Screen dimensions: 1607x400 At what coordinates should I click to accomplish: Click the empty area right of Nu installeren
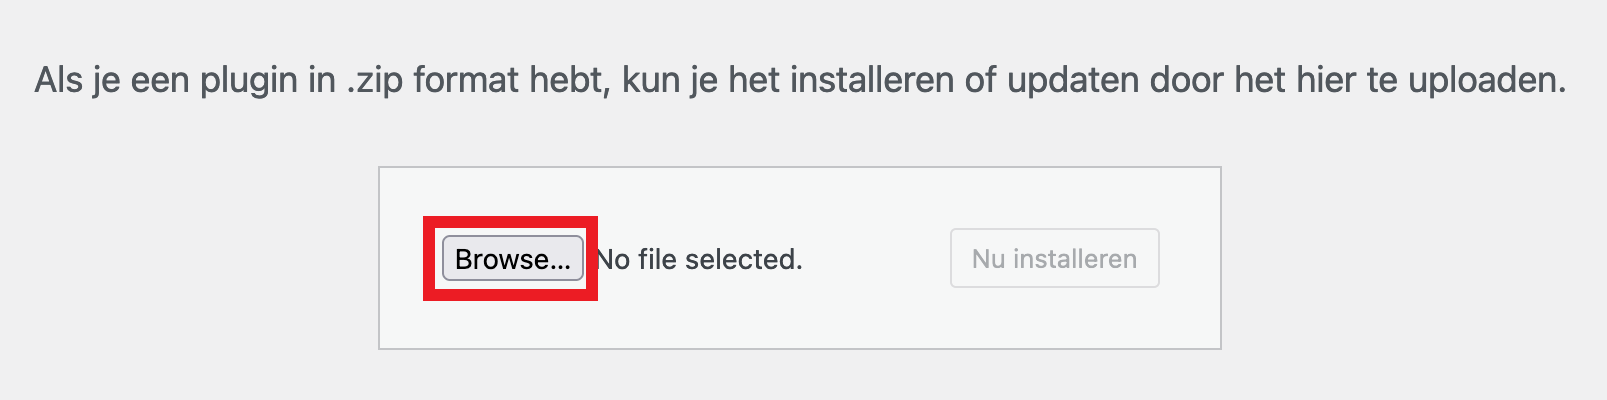[x=1190, y=259]
